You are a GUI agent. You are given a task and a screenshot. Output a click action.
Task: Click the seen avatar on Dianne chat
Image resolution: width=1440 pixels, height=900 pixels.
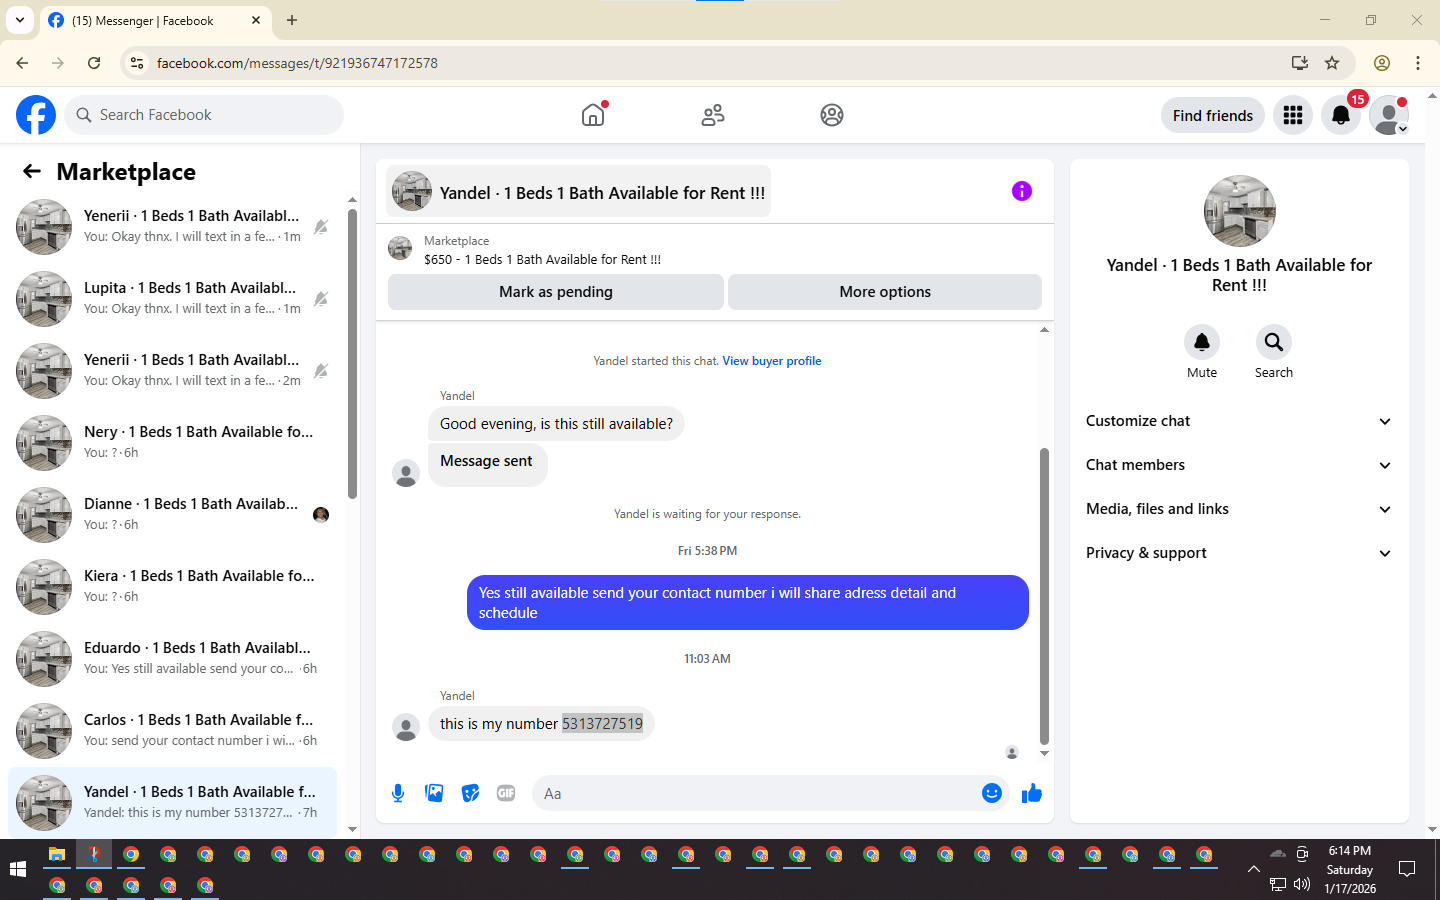321,515
